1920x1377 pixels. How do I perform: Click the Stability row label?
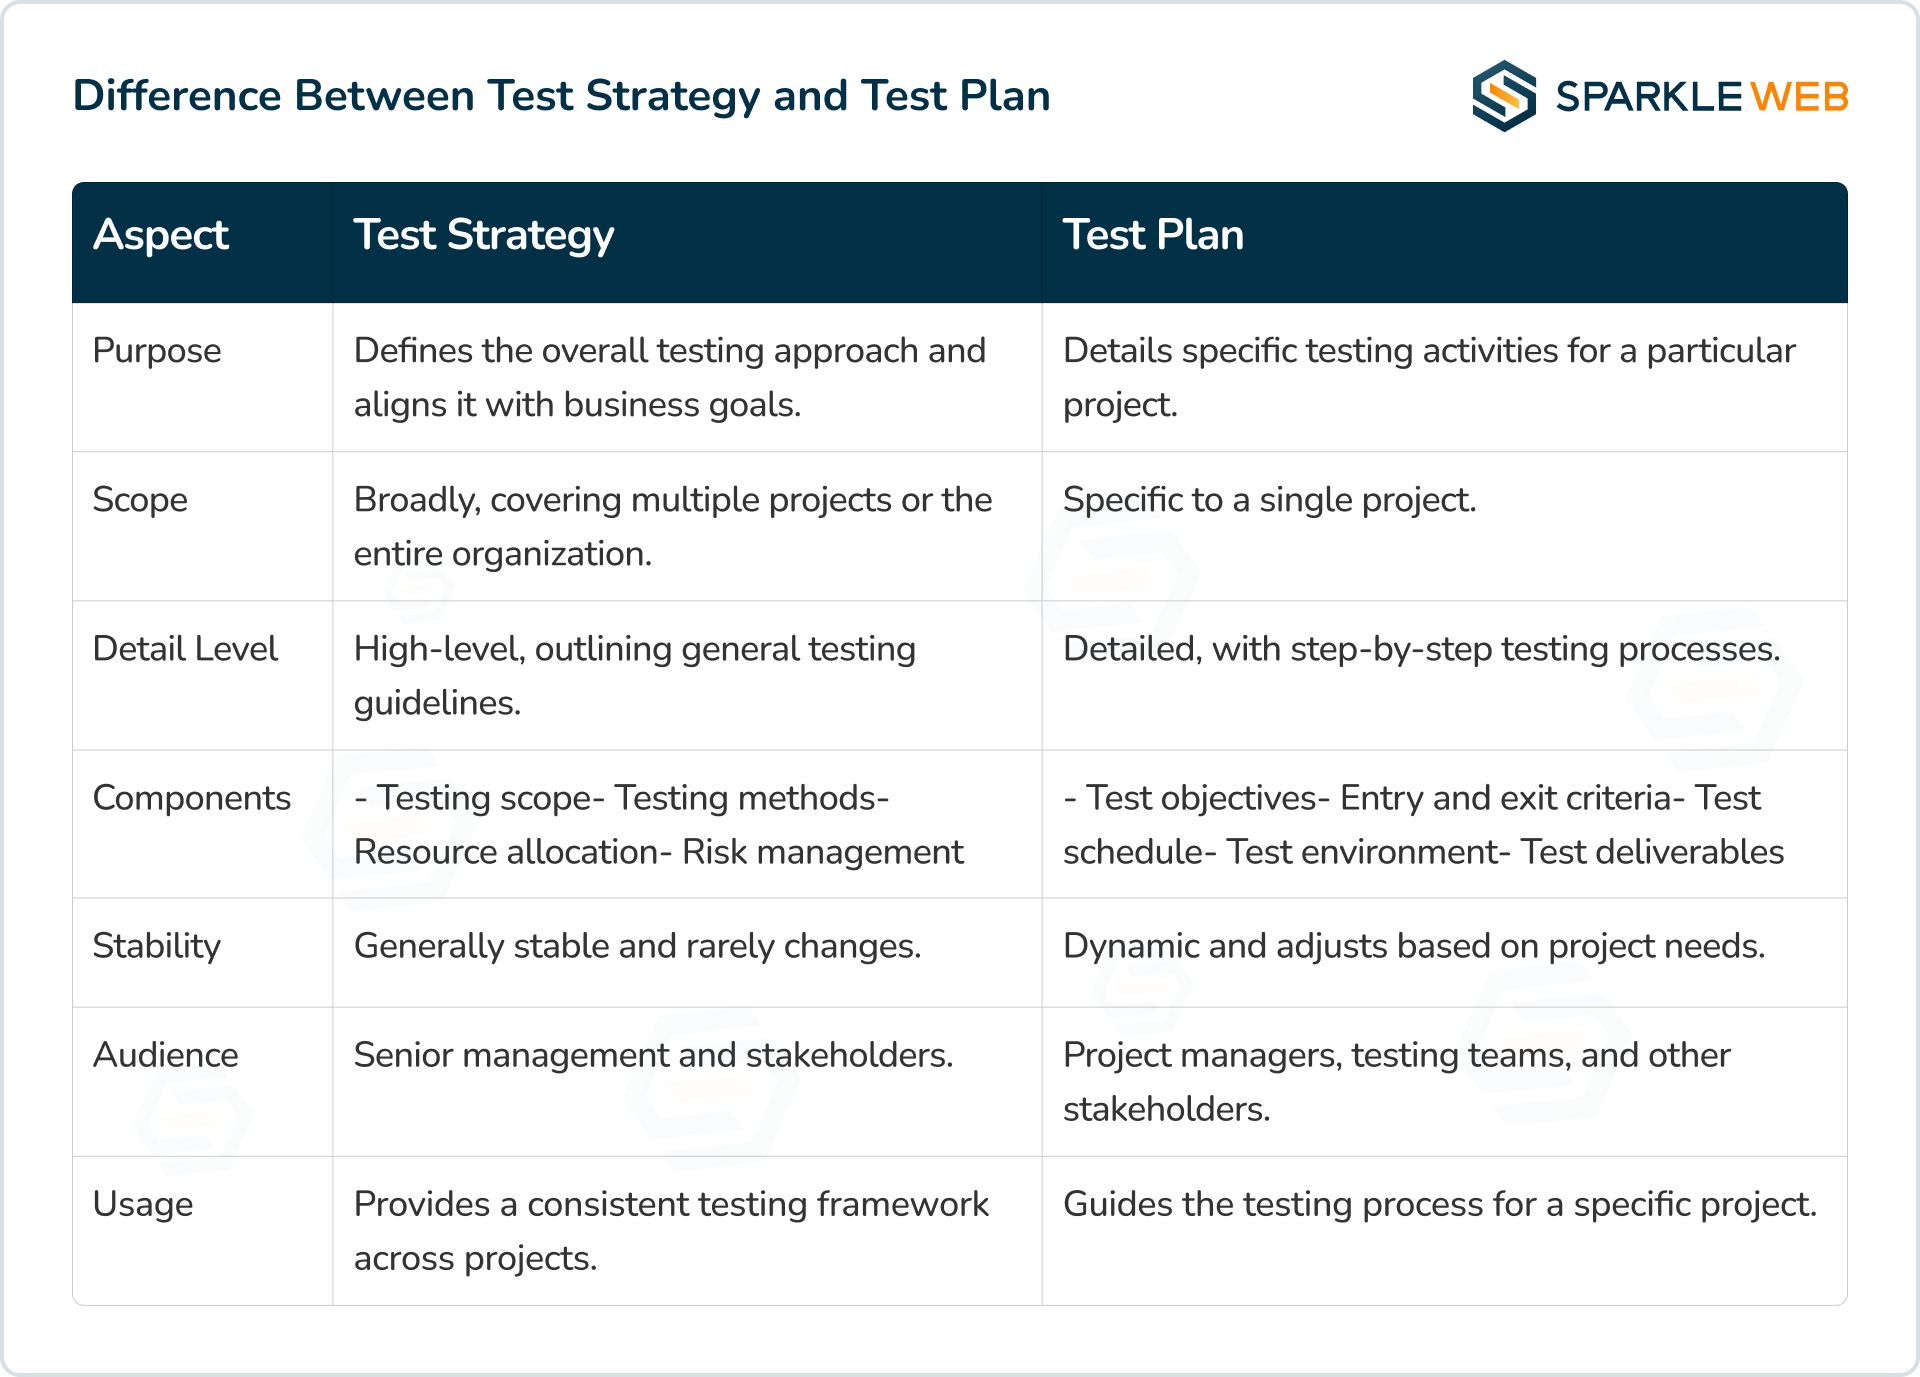157,946
